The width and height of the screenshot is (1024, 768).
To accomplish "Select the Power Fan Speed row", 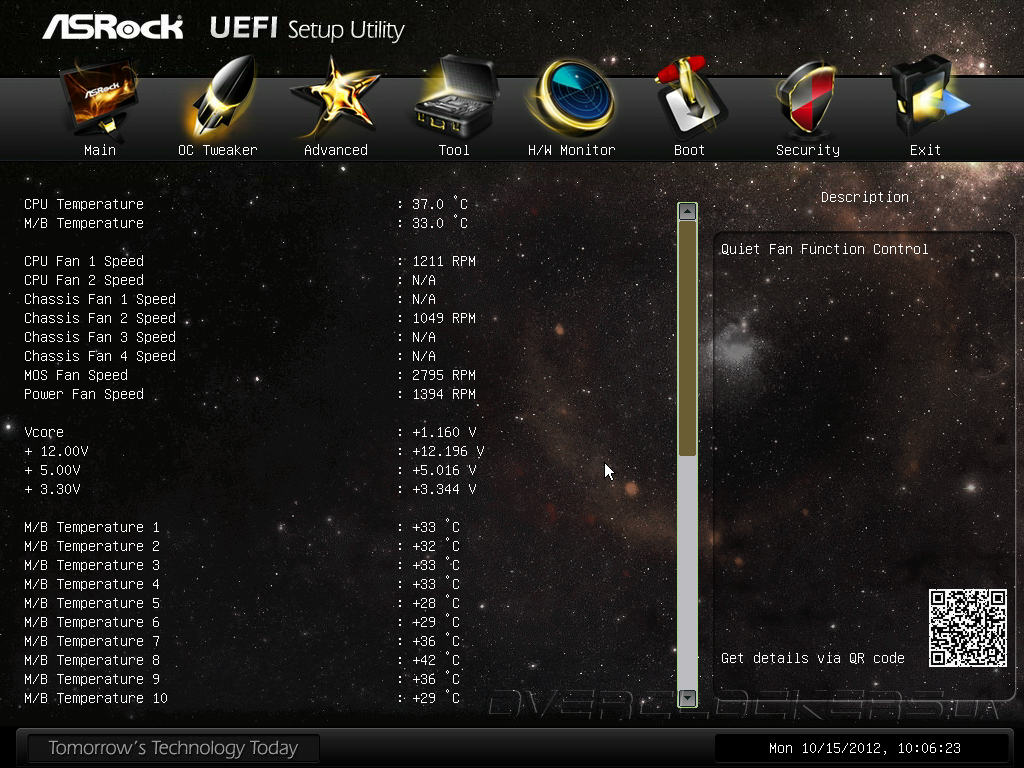I will click(x=250, y=394).
